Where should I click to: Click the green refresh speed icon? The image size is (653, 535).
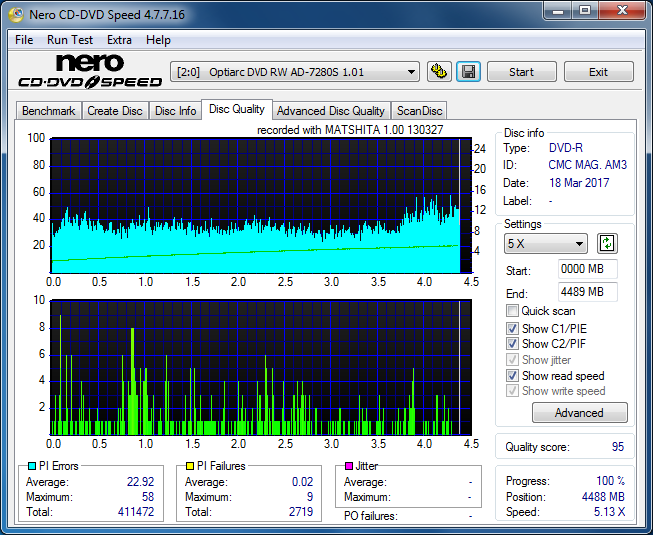[607, 244]
